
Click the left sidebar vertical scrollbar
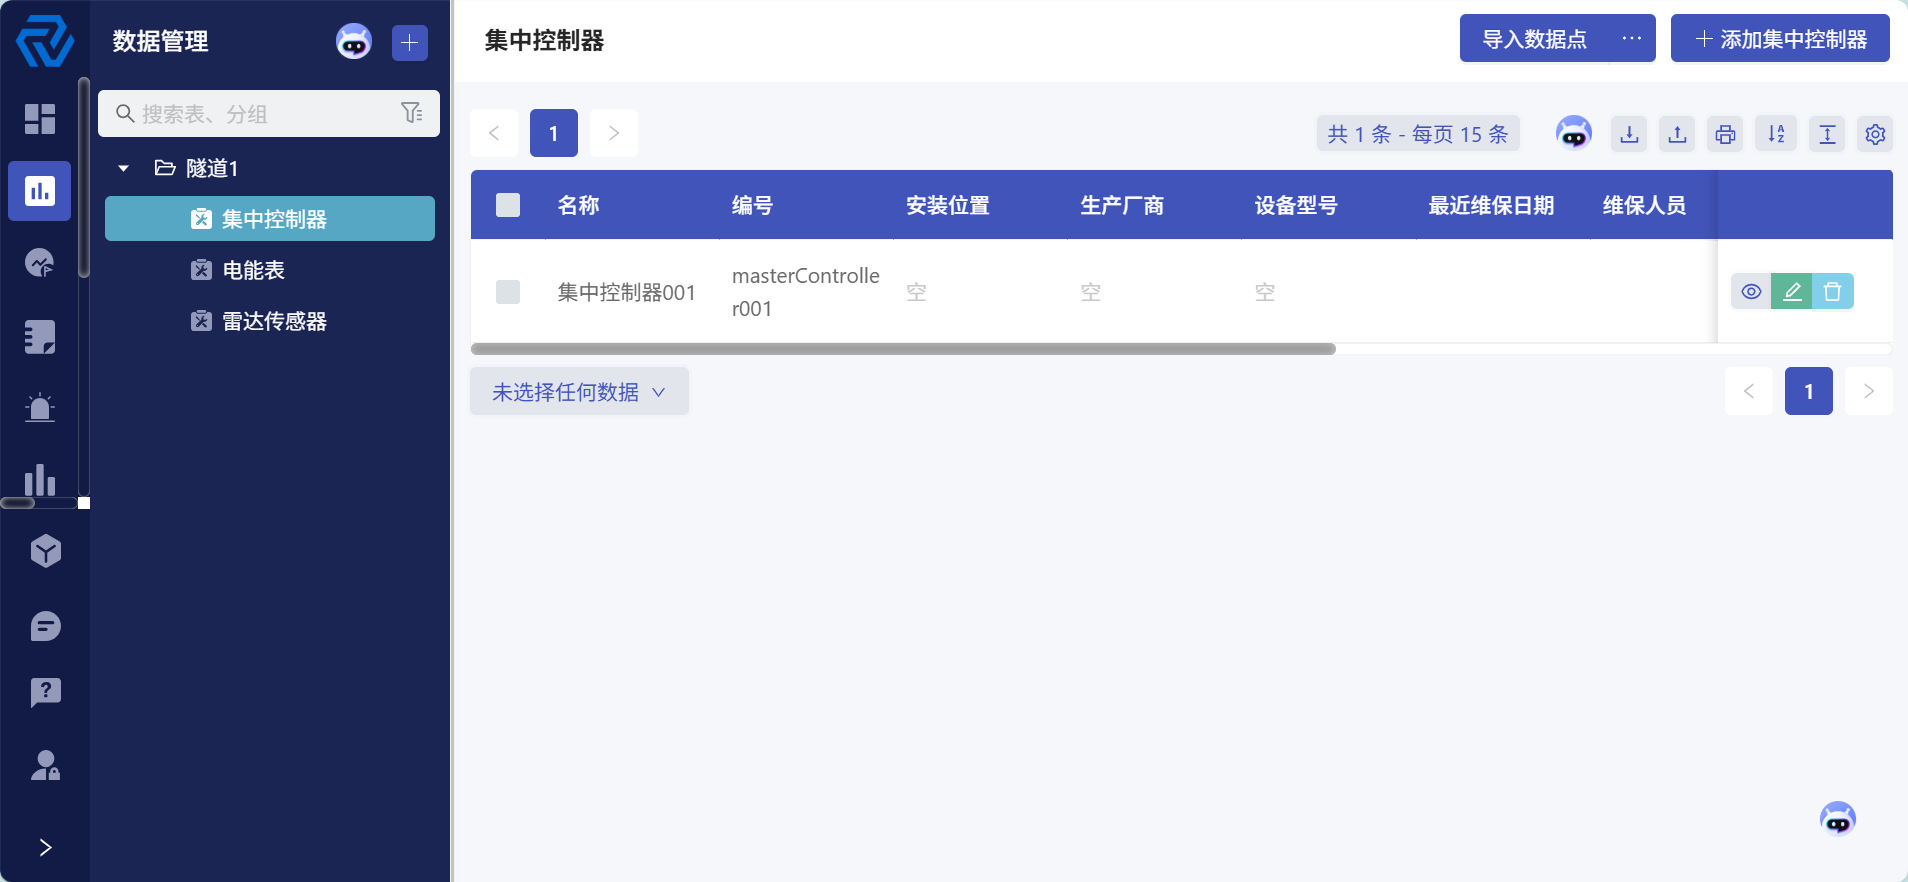coord(84,178)
